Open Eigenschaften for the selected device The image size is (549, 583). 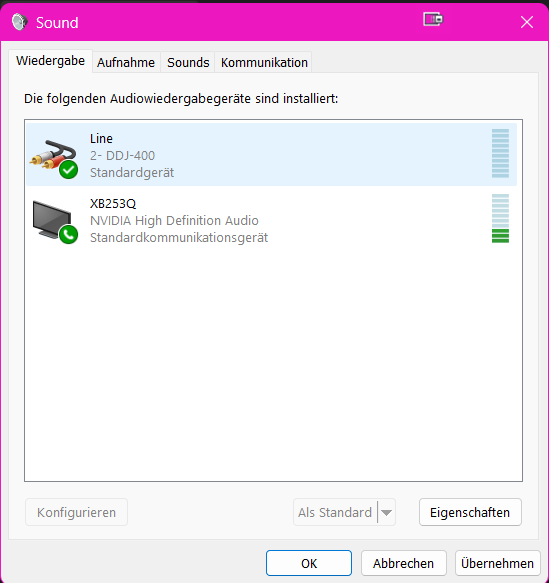click(470, 512)
